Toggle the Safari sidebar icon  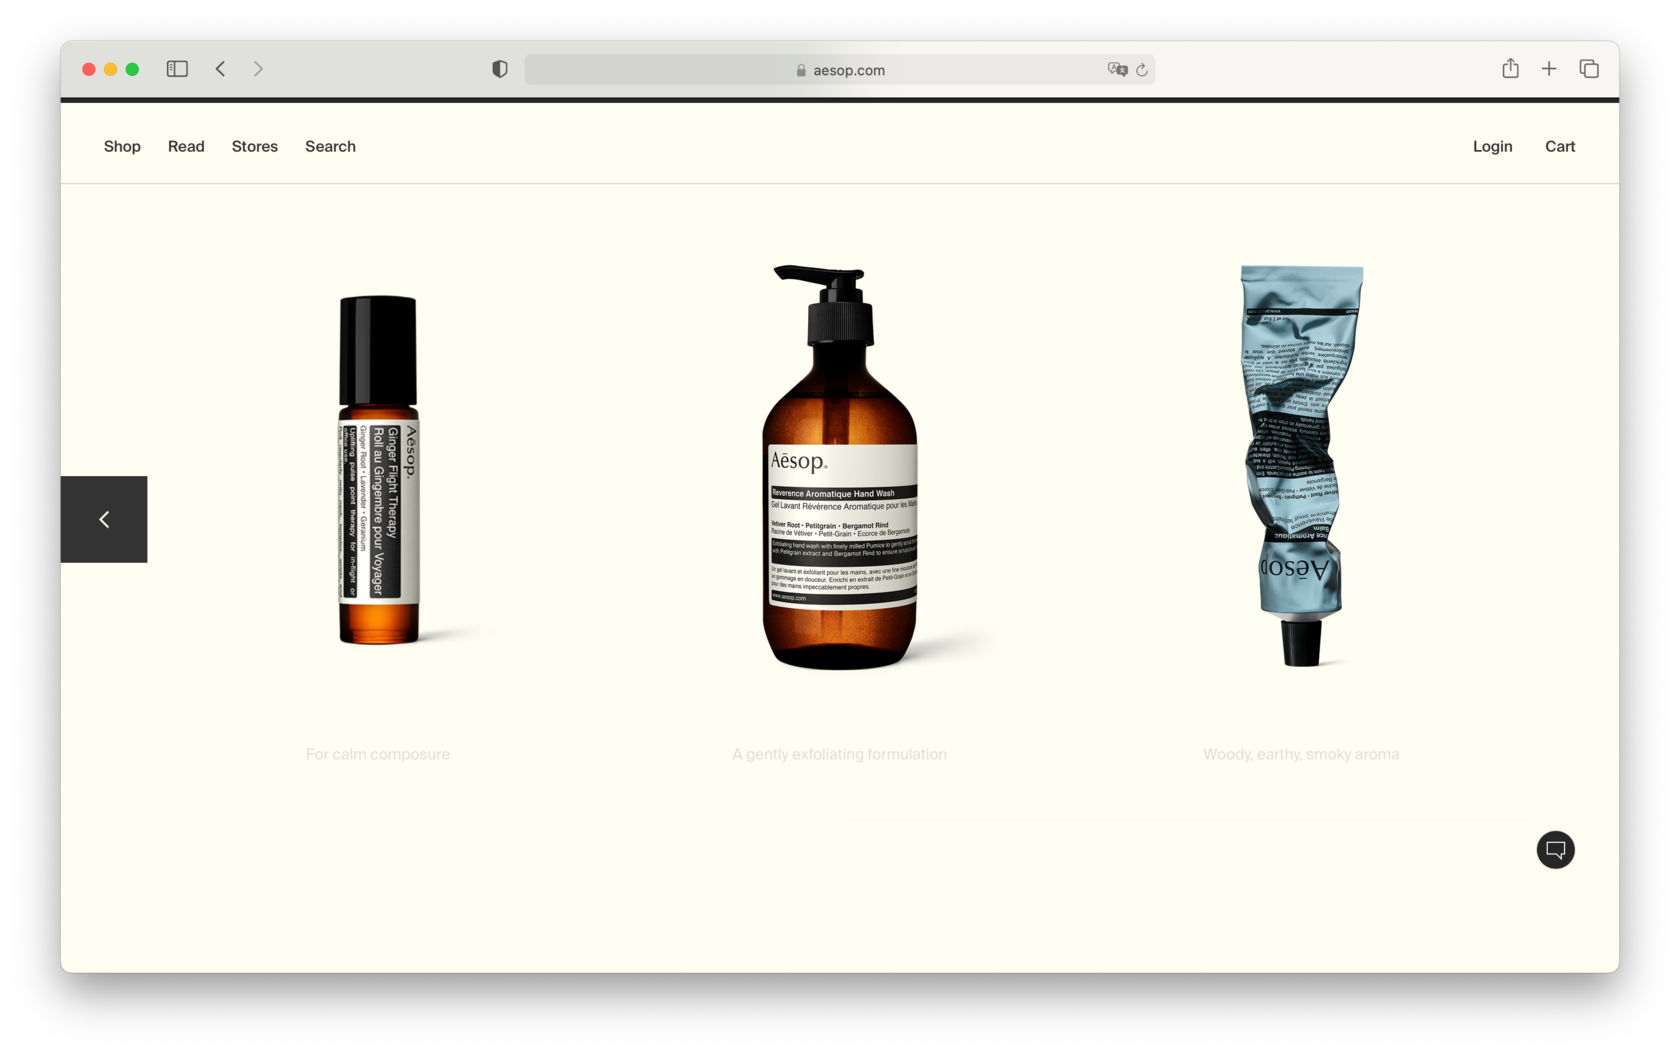177,69
